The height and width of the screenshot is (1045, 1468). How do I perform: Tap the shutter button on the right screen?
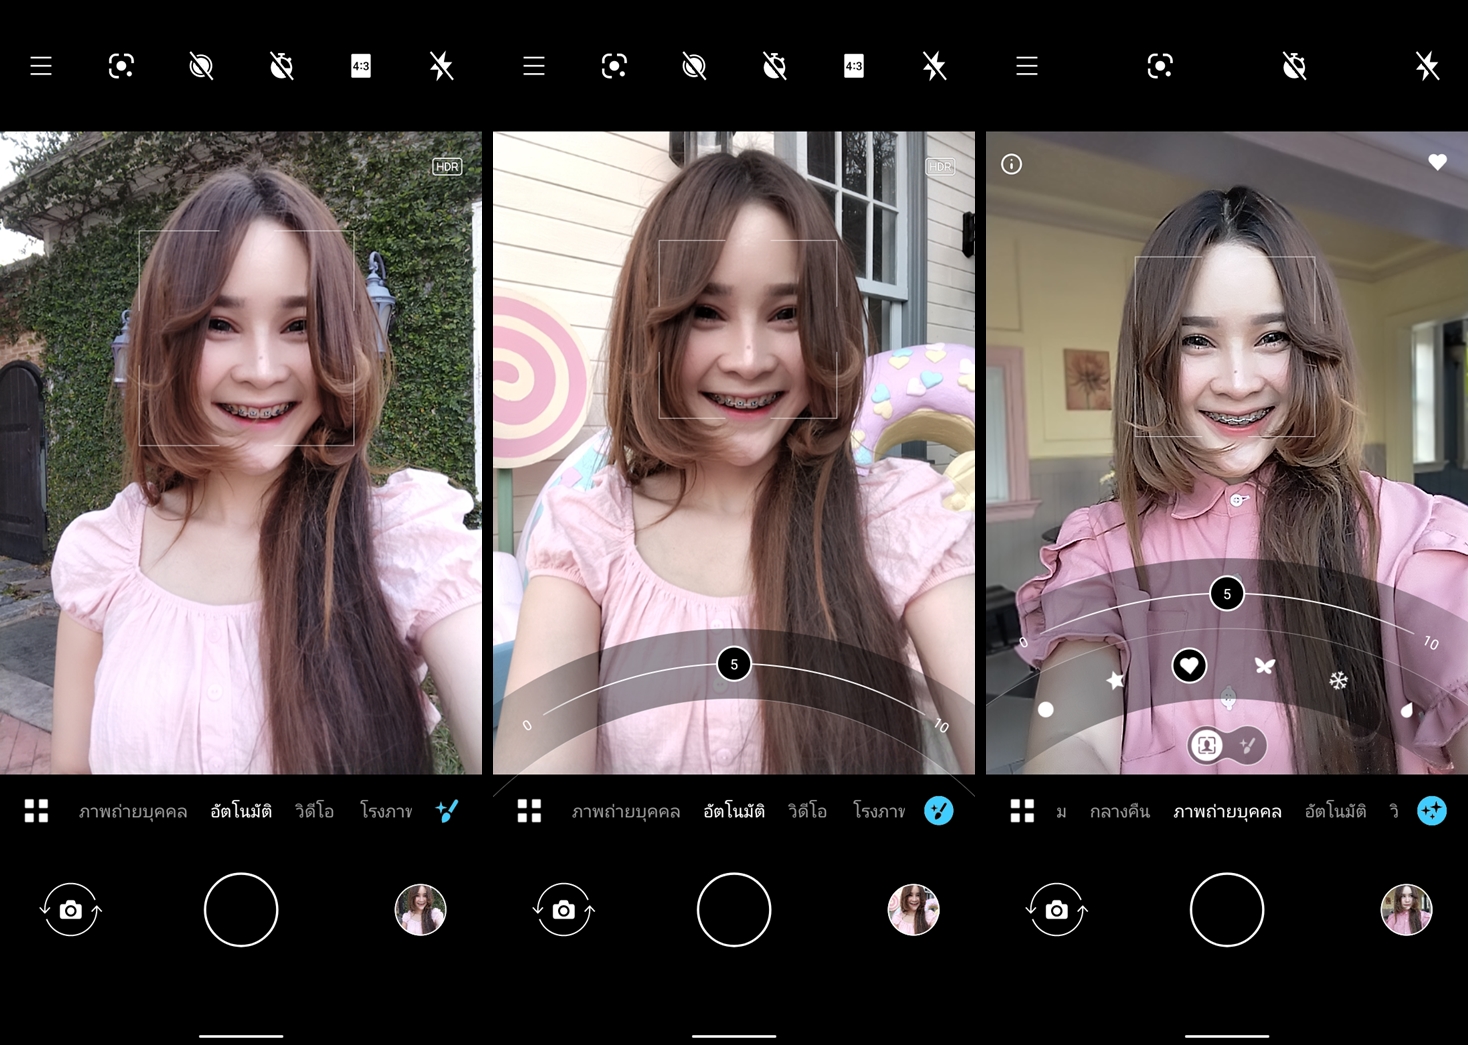[x=1227, y=910]
